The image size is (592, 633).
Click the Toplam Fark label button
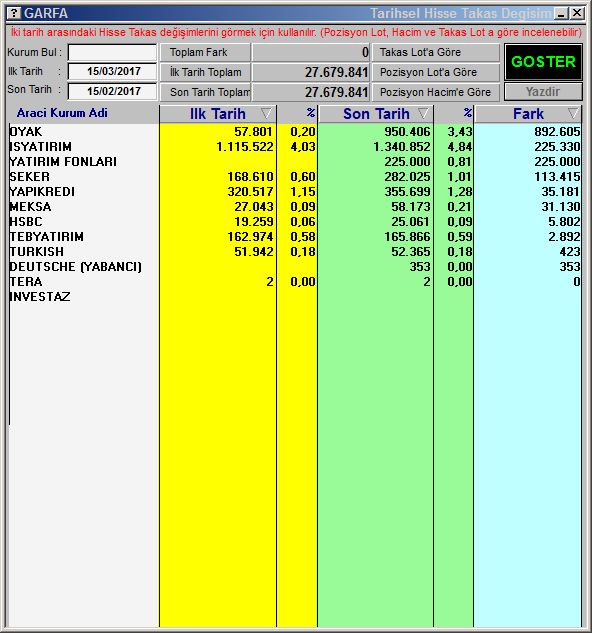pos(205,52)
